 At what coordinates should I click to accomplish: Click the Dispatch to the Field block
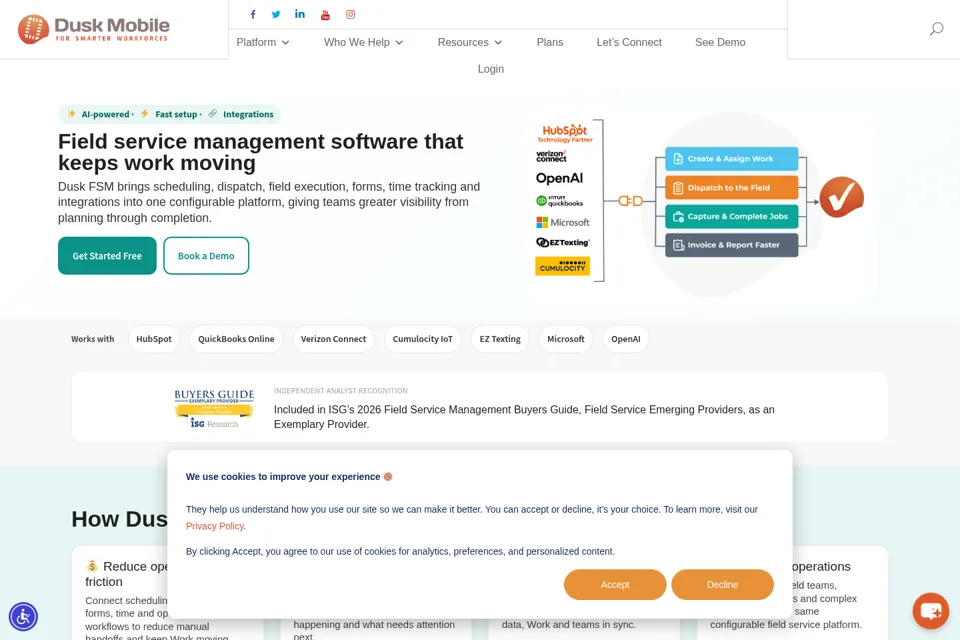(732, 187)
